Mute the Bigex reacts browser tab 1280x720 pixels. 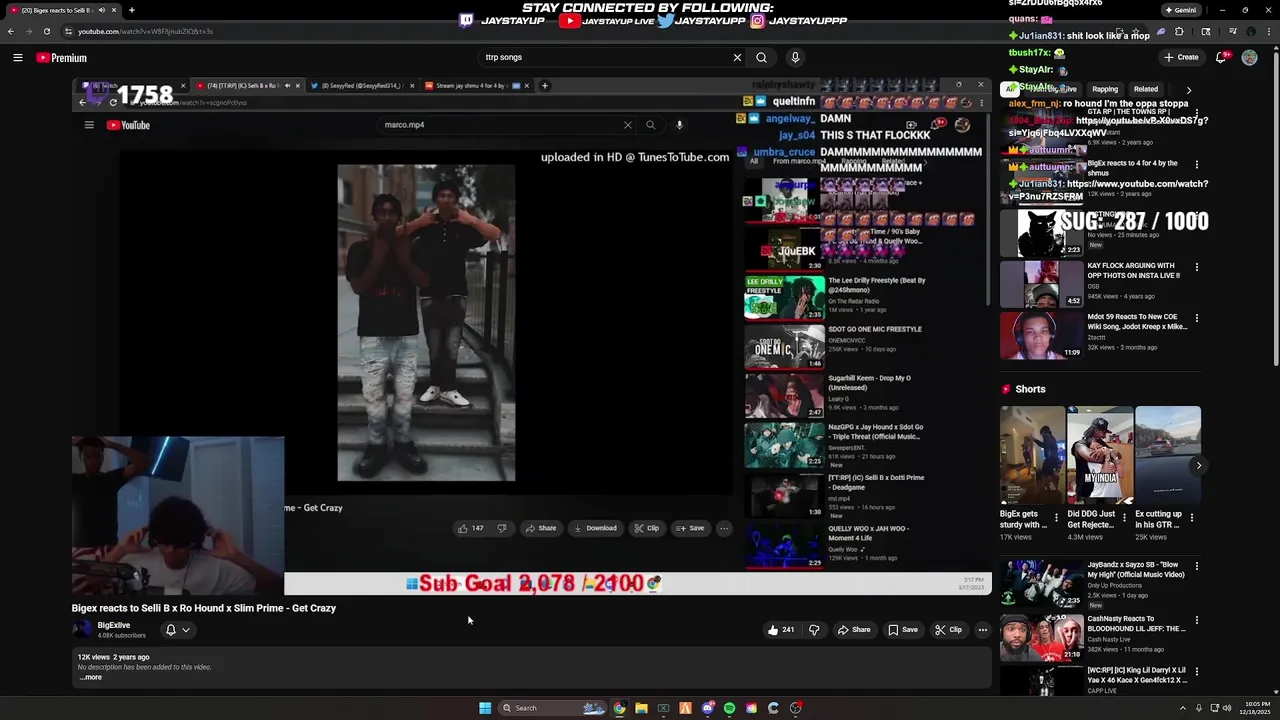click(x=101, y=10)
